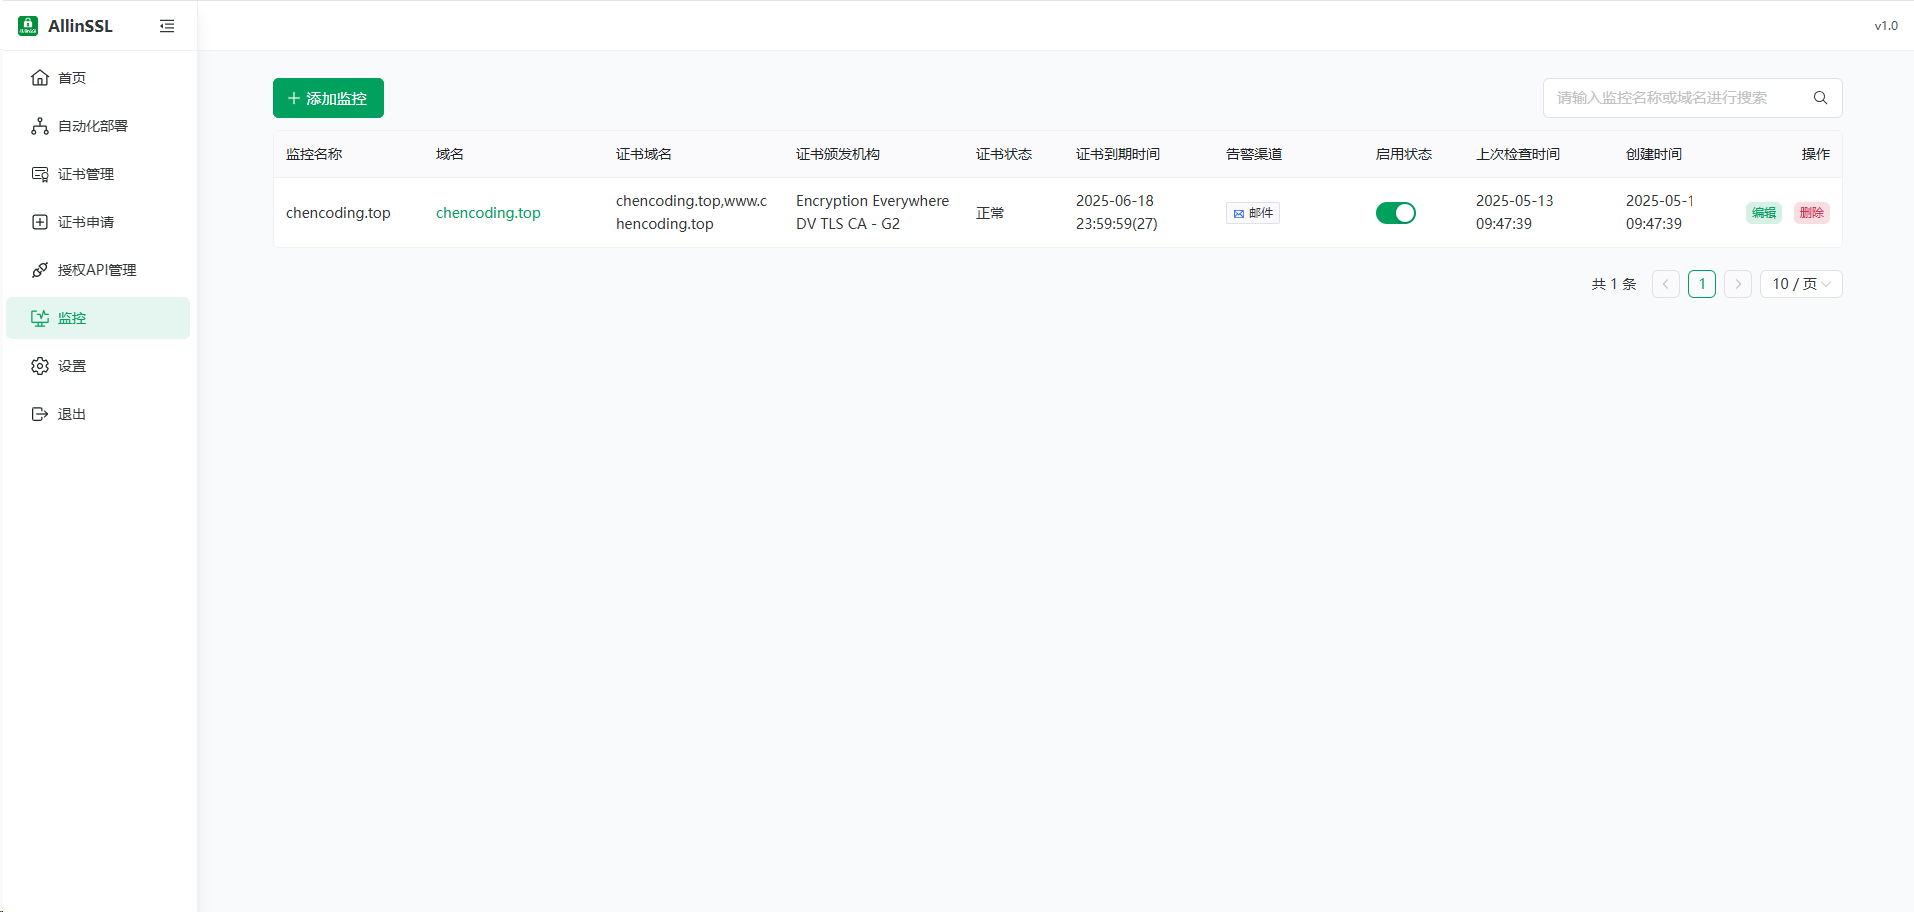Open the chencoding.top domain link
The height and width of the screenshot is (912, 1914).
pos(488,213)
